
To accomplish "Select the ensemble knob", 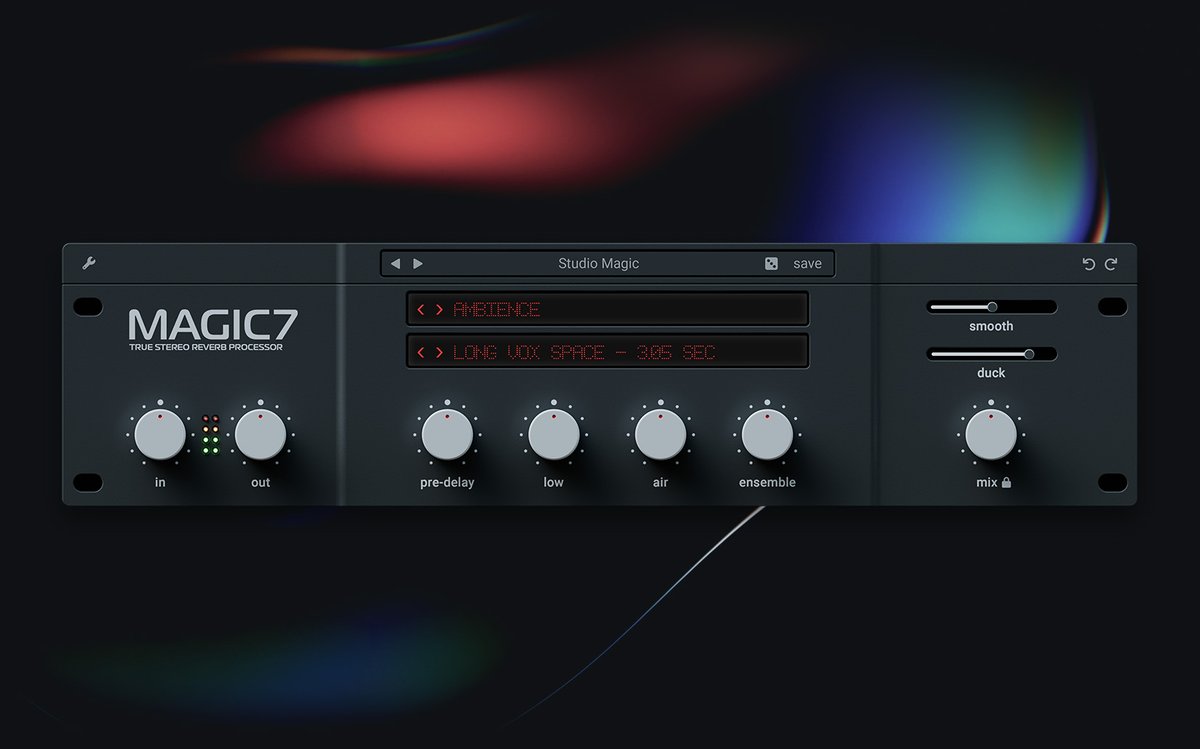I will tap(766, 434).
